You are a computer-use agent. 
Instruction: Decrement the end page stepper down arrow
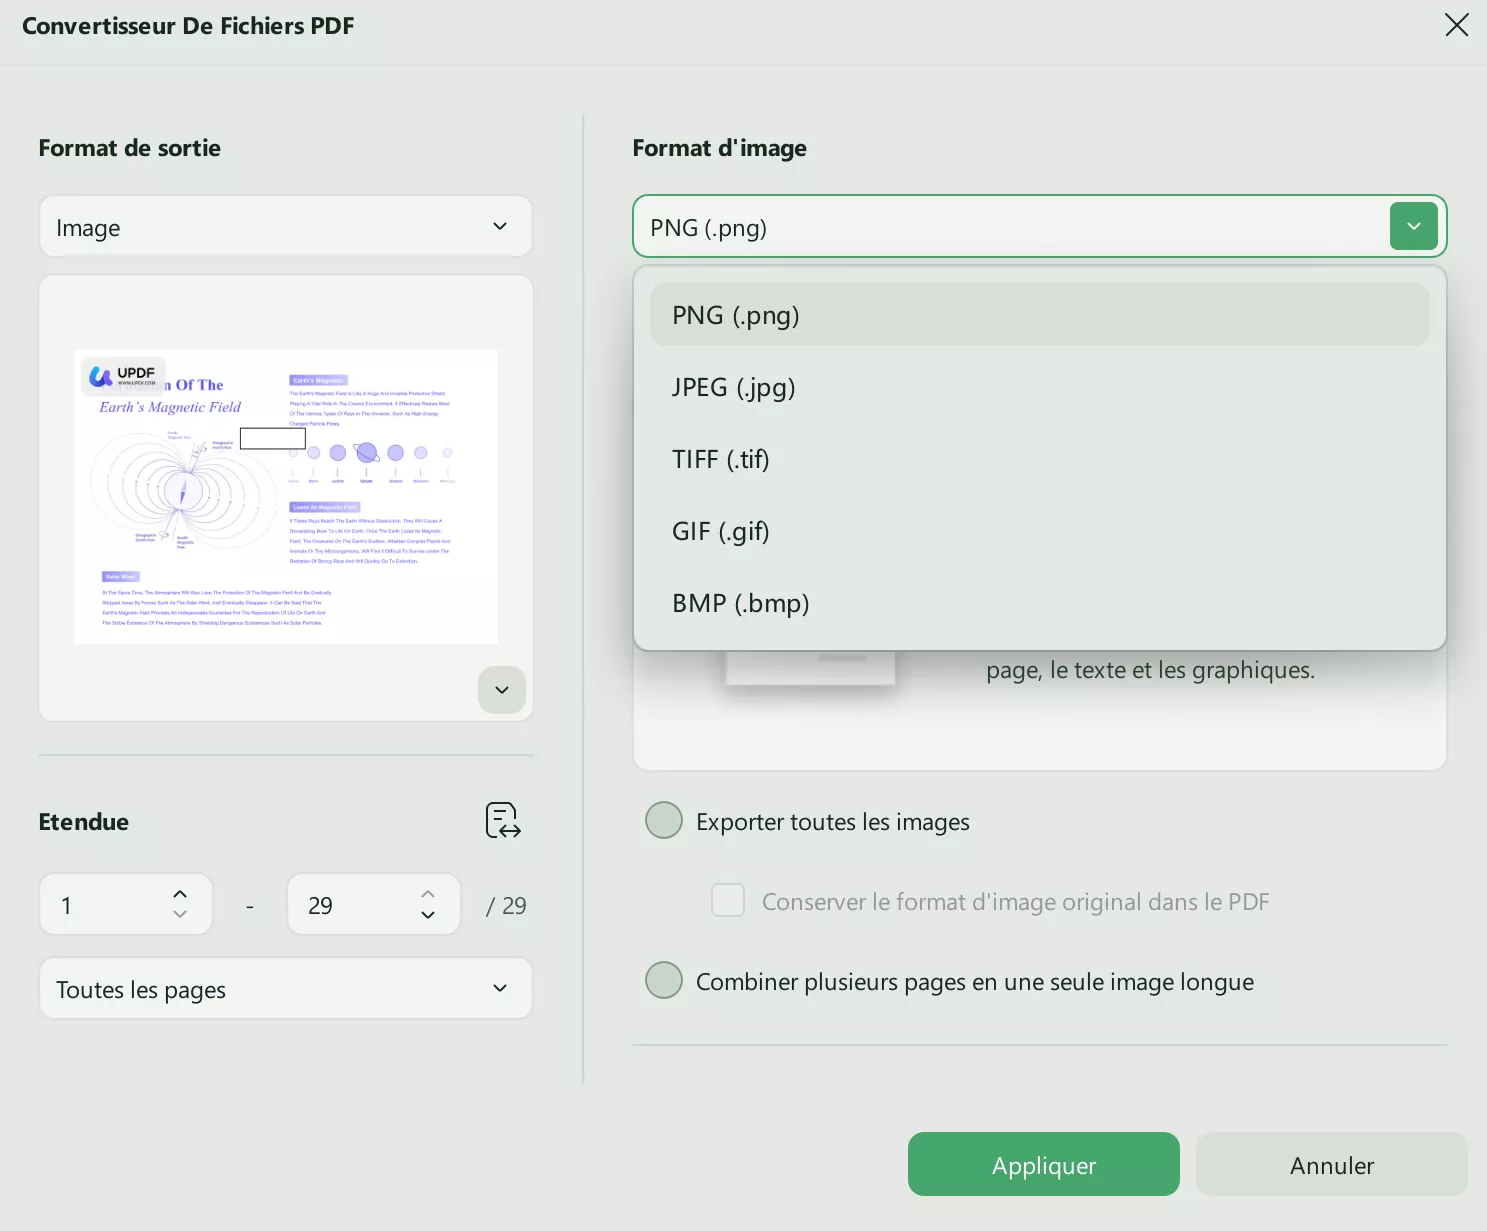[x=428, y=915]
